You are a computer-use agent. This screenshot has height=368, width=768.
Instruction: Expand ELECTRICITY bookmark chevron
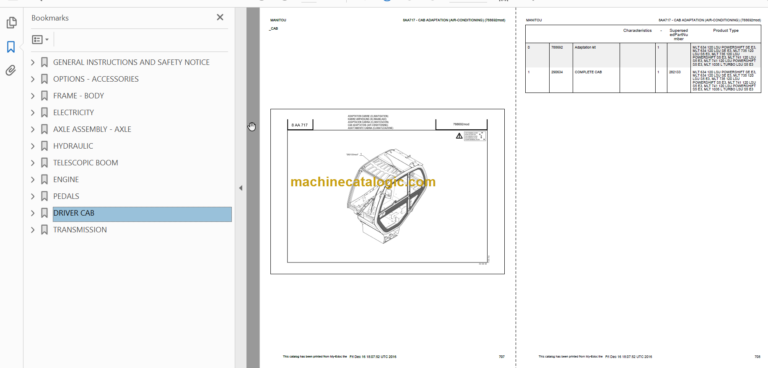[x=33, y=113]
